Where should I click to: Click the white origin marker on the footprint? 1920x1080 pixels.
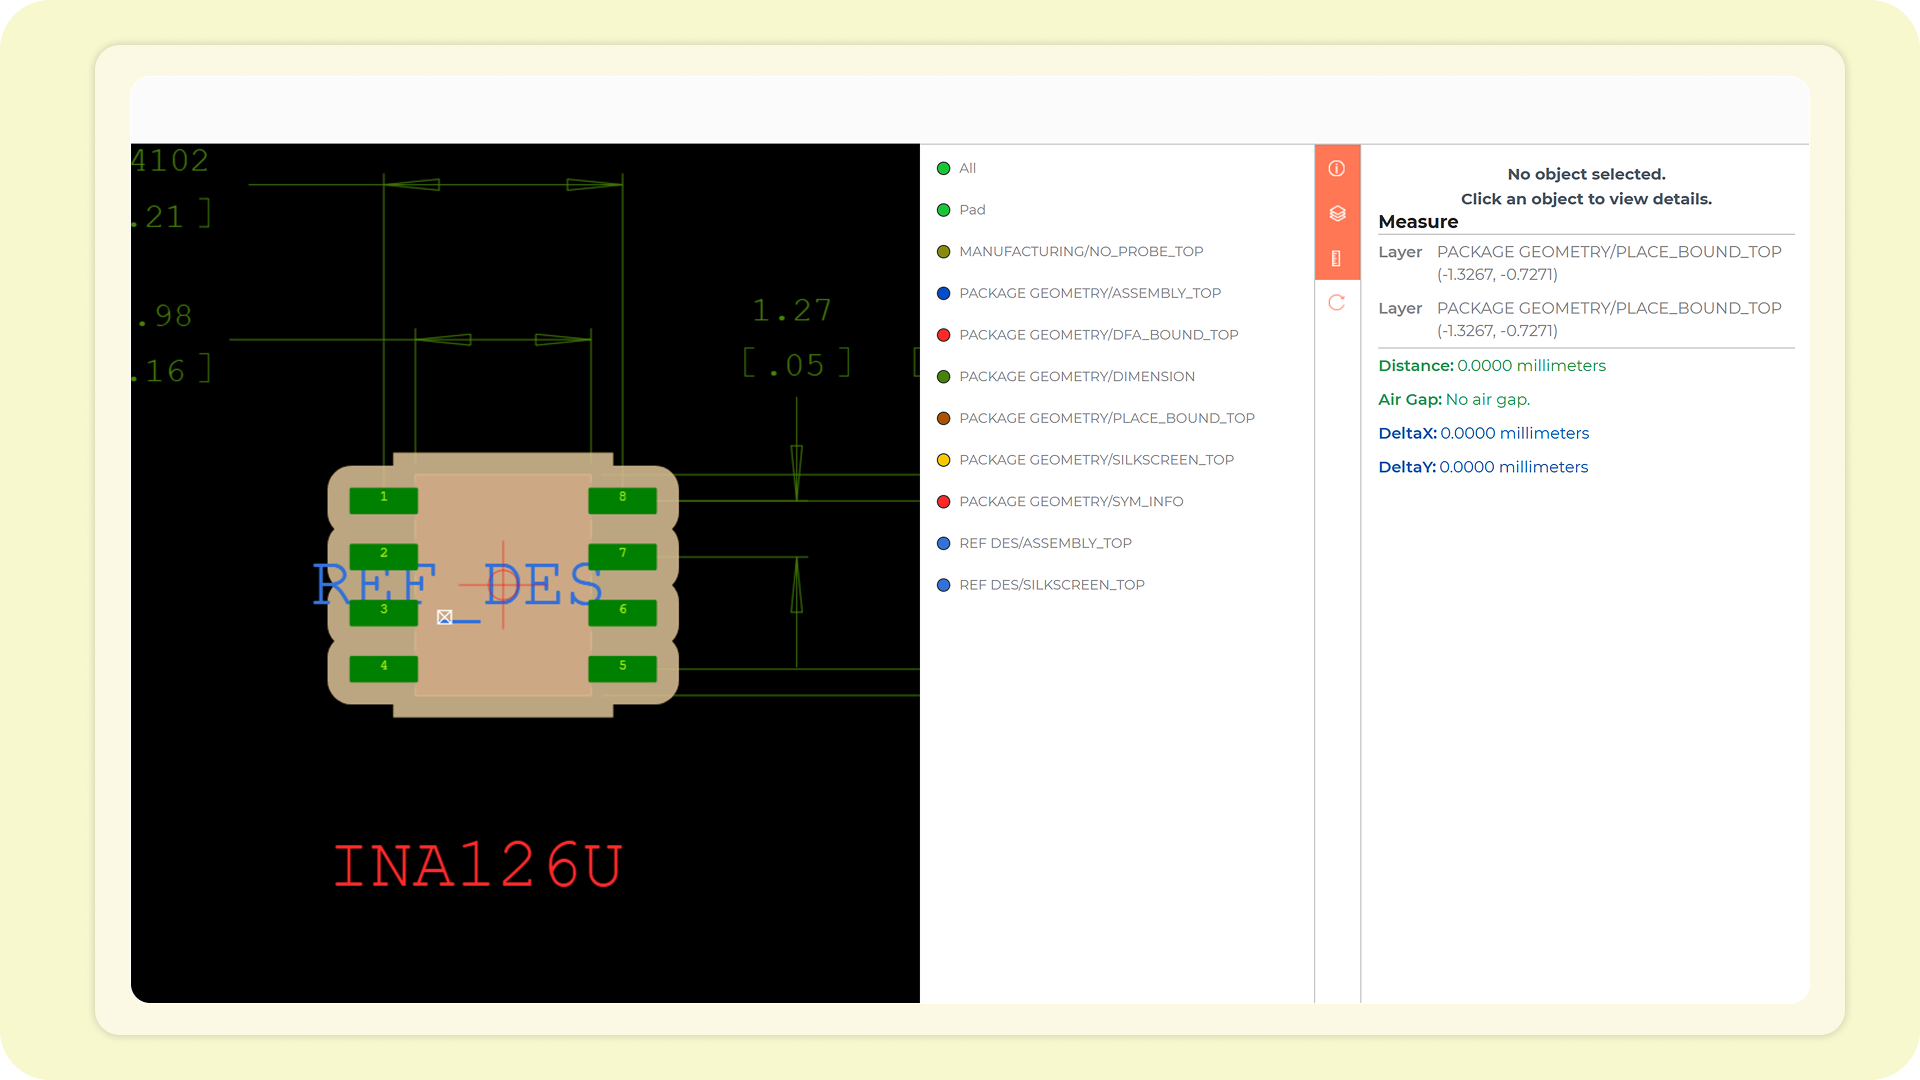(445, 617)
